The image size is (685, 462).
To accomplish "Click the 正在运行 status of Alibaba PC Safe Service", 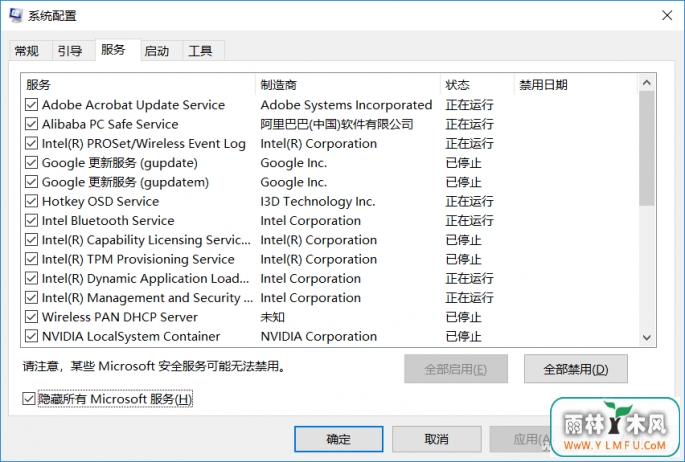I will pyautogui.click(x=469, y=124).
